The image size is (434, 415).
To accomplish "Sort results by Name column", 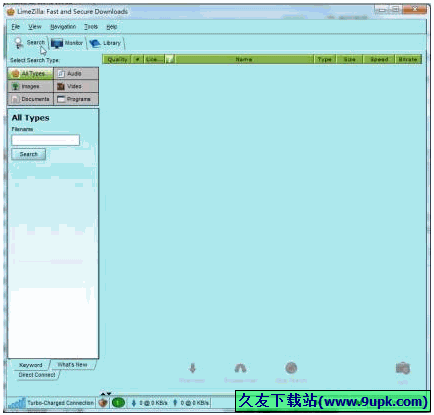I will tap(244, 59).
